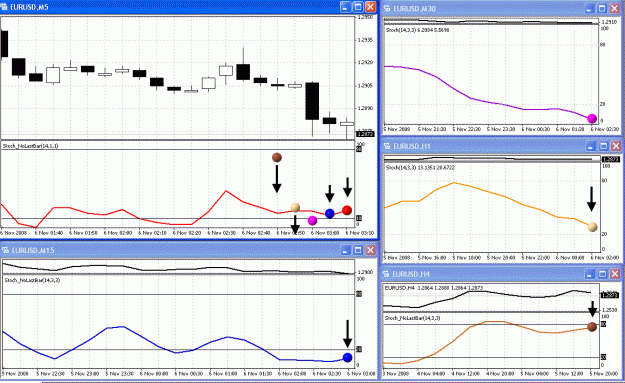Image resolution: width=625 pixels, height=383 pixels.
Task: Click the 5 Nov 22:30 time label in the M30 chart
Action: pos(466,130)
